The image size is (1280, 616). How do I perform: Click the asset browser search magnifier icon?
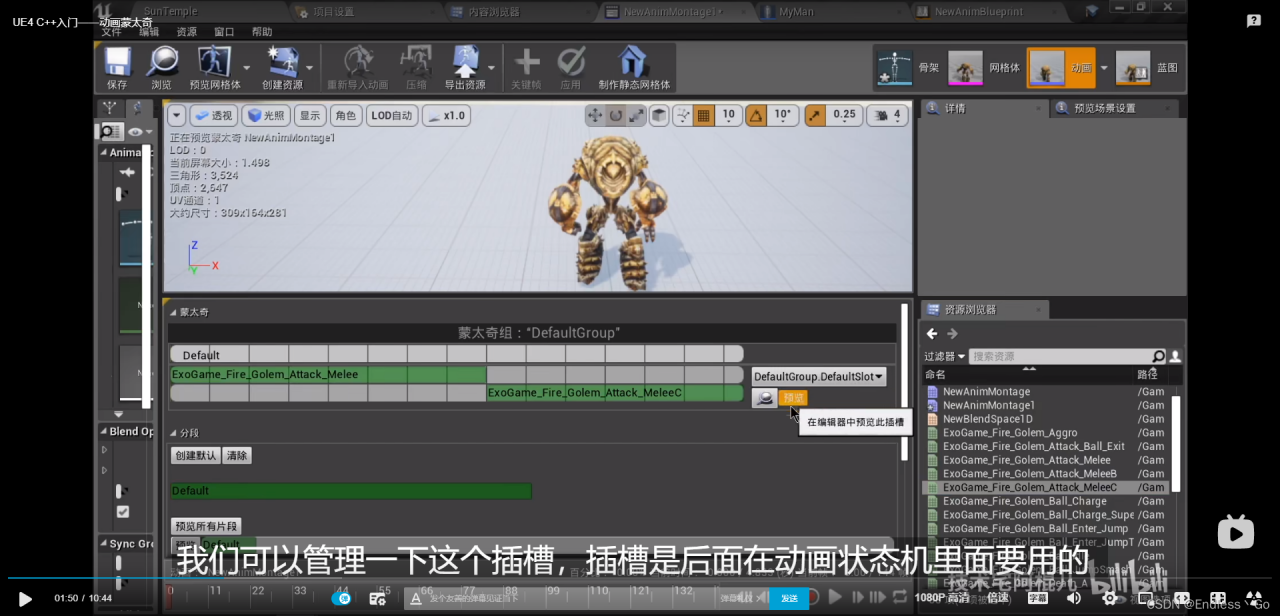1158,356
